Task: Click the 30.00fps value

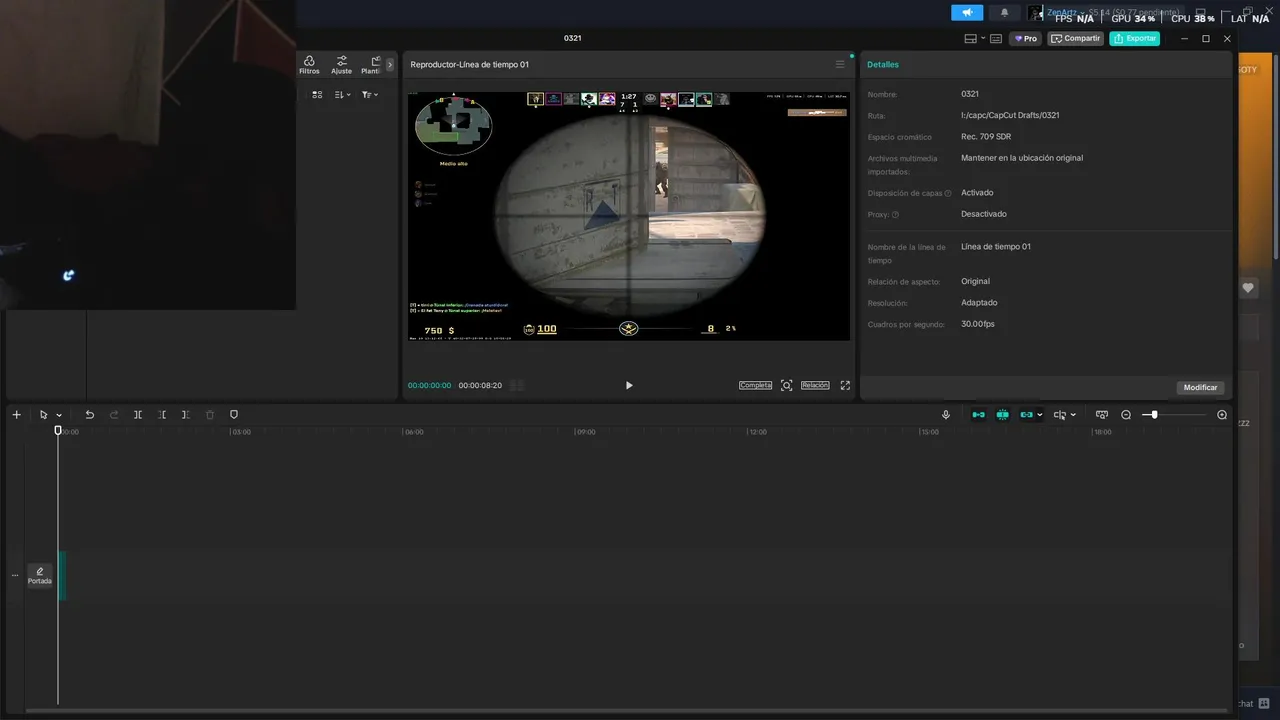Action: 978,324
